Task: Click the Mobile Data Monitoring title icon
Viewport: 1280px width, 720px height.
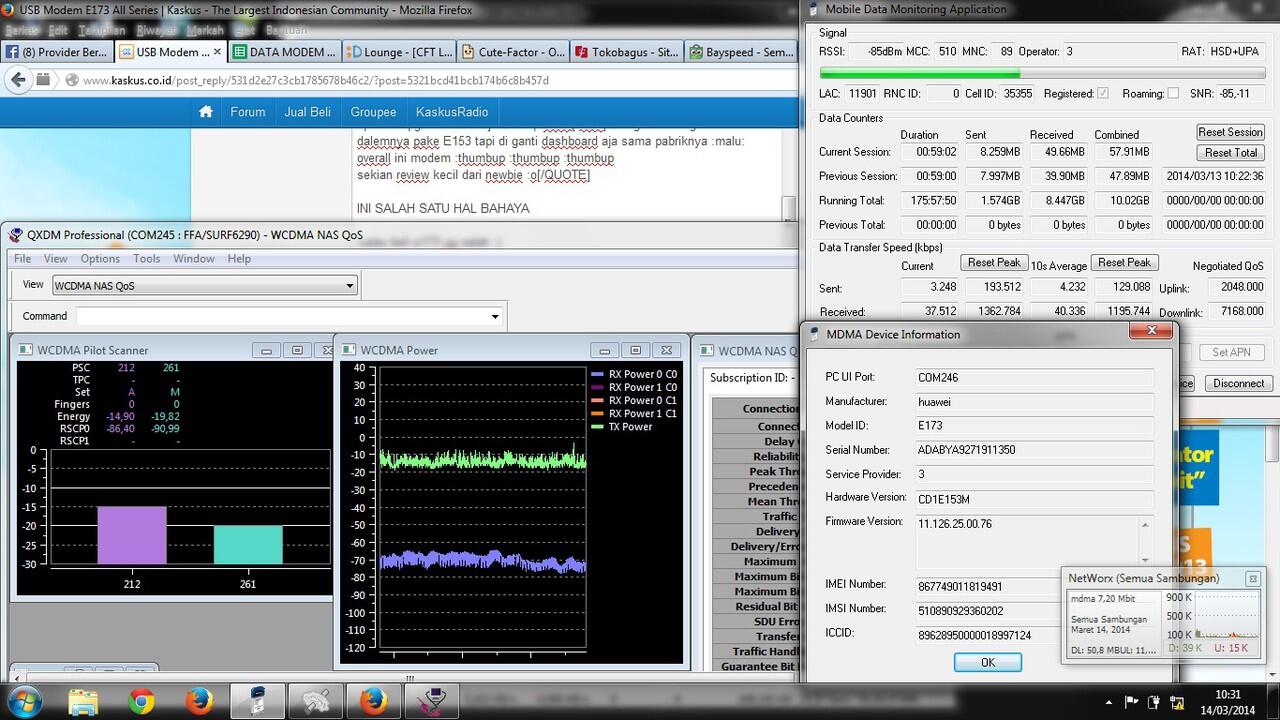Action: coord(813,10)
